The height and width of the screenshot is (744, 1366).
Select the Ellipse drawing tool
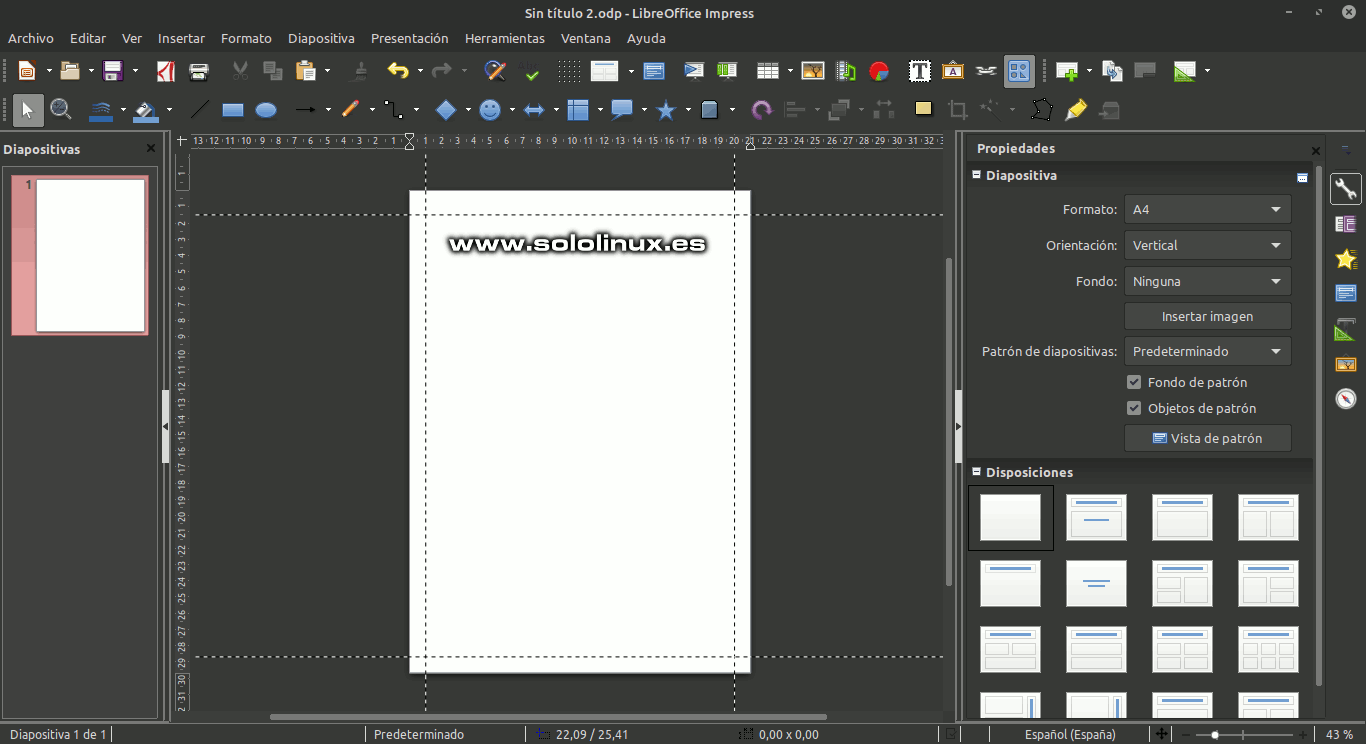click(x=266, y=110)
